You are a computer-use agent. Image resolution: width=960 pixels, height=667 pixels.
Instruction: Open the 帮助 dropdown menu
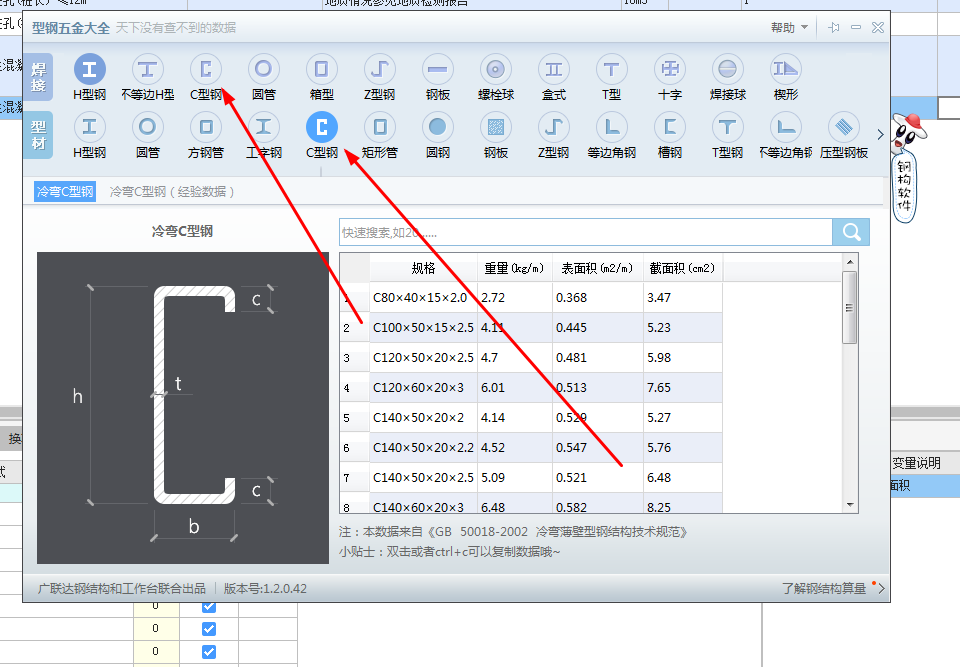coord(789,28)
